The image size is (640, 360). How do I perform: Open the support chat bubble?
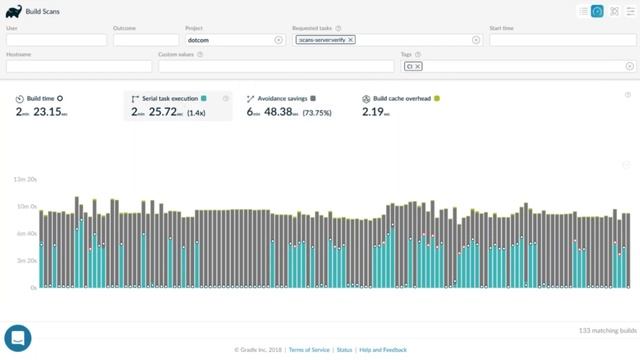18,338
